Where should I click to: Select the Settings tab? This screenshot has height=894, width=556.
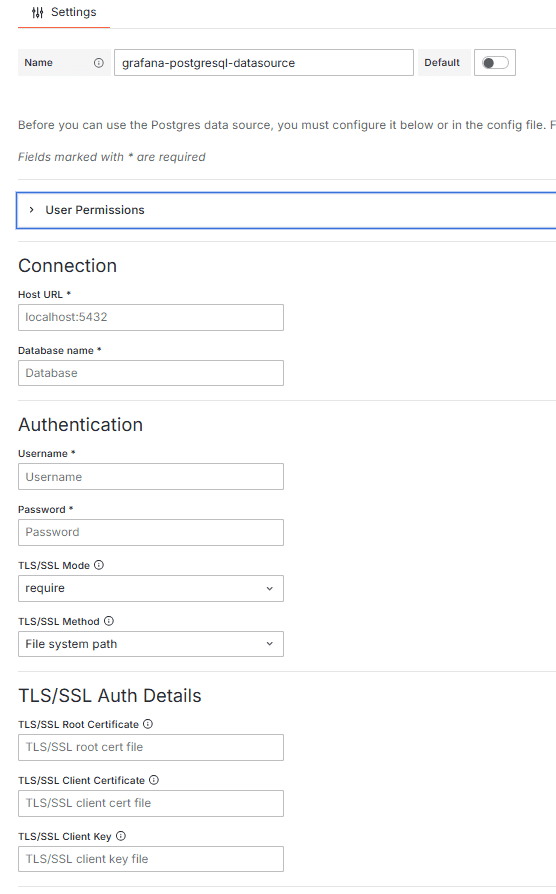point(64,13)
